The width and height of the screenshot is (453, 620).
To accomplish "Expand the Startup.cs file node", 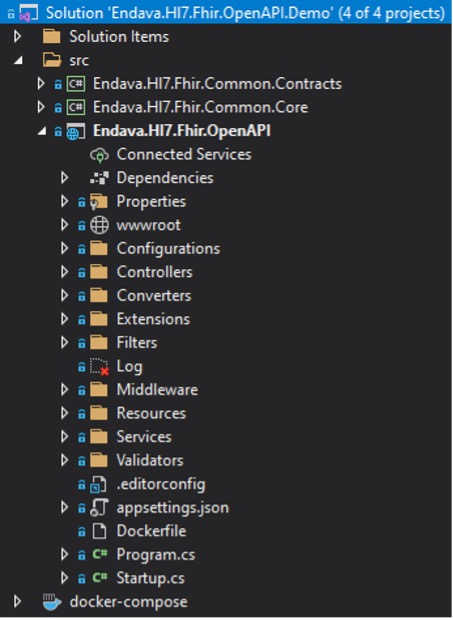I will (64, 578).
